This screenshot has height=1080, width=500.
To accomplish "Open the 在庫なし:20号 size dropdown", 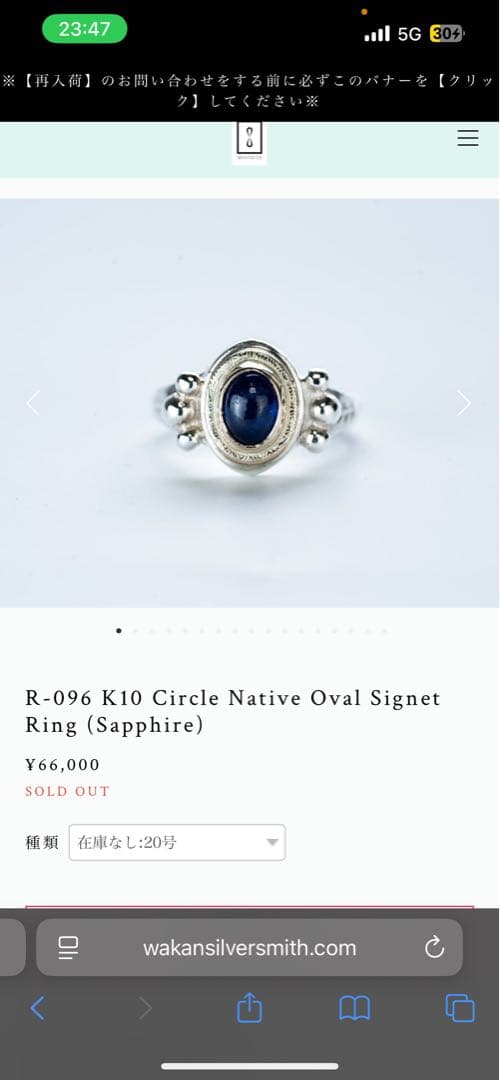I will click(177, 842).
